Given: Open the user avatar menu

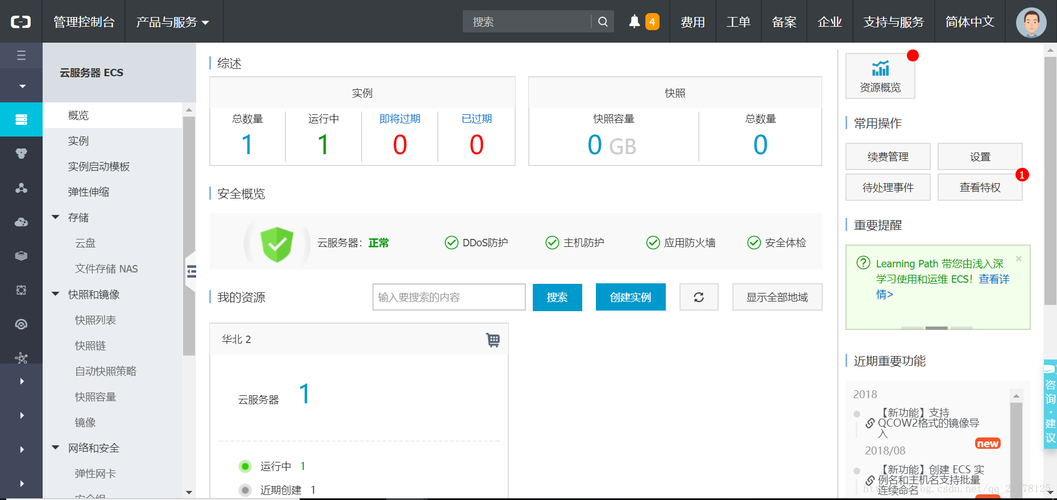Looking at the screenshot, I should pyautogui.click(x=1031, y=22).
